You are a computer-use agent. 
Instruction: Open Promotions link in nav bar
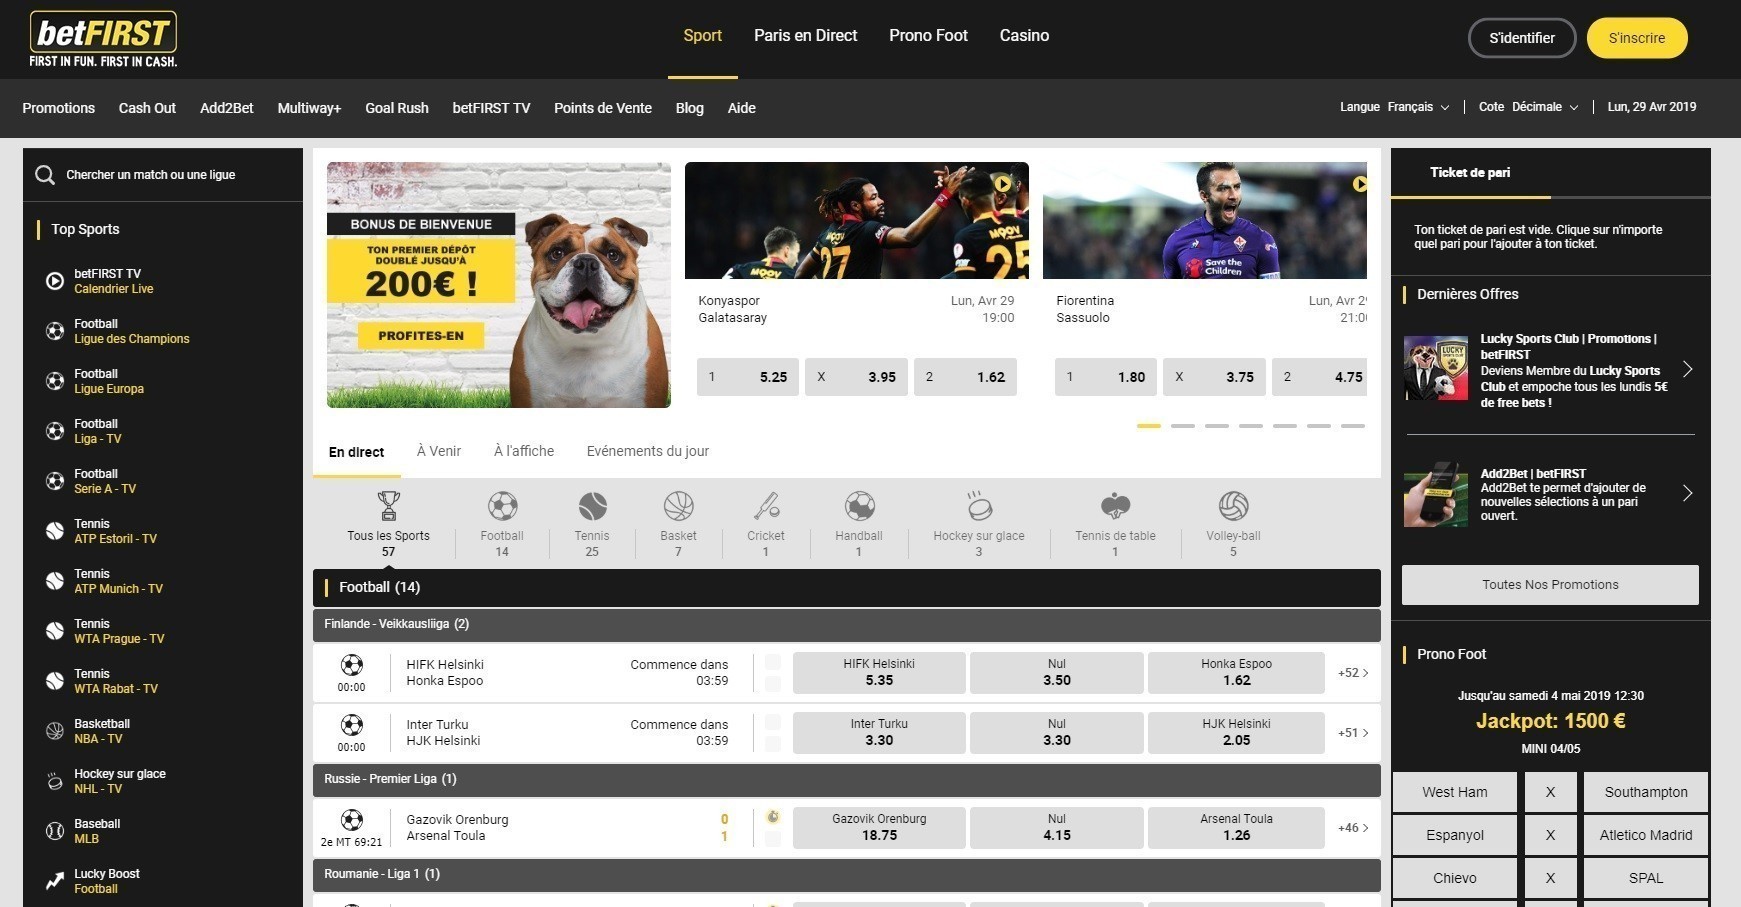59,108
